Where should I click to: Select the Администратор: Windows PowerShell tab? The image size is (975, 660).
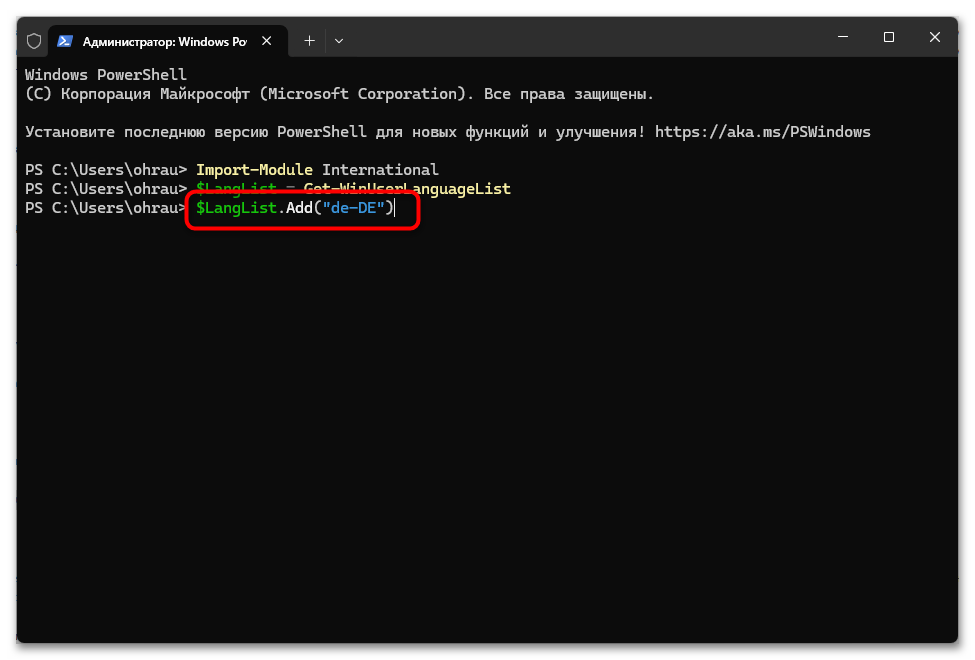coord(168,41)
